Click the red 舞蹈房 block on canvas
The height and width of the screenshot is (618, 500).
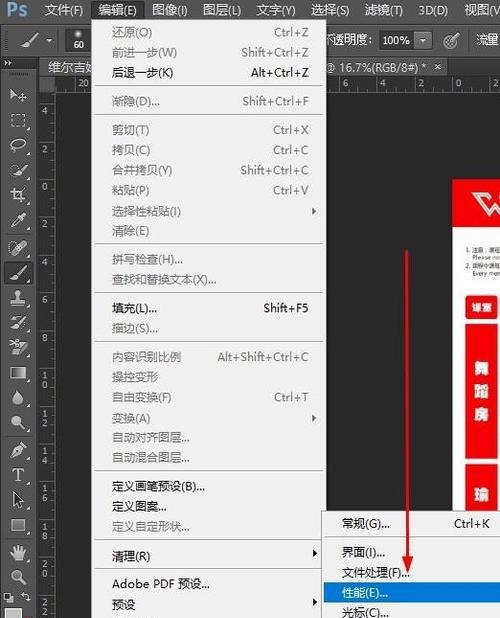481,391
